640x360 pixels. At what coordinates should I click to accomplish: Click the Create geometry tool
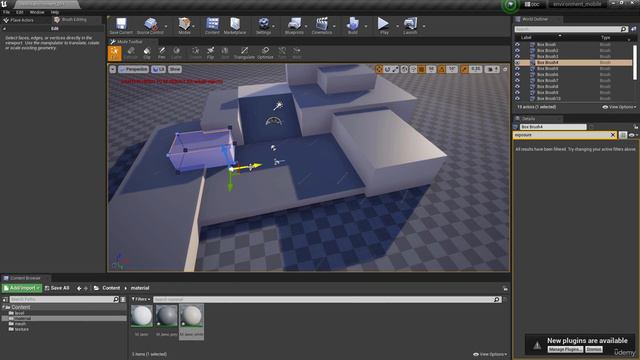pyautogui.click(x=196, y=53)
